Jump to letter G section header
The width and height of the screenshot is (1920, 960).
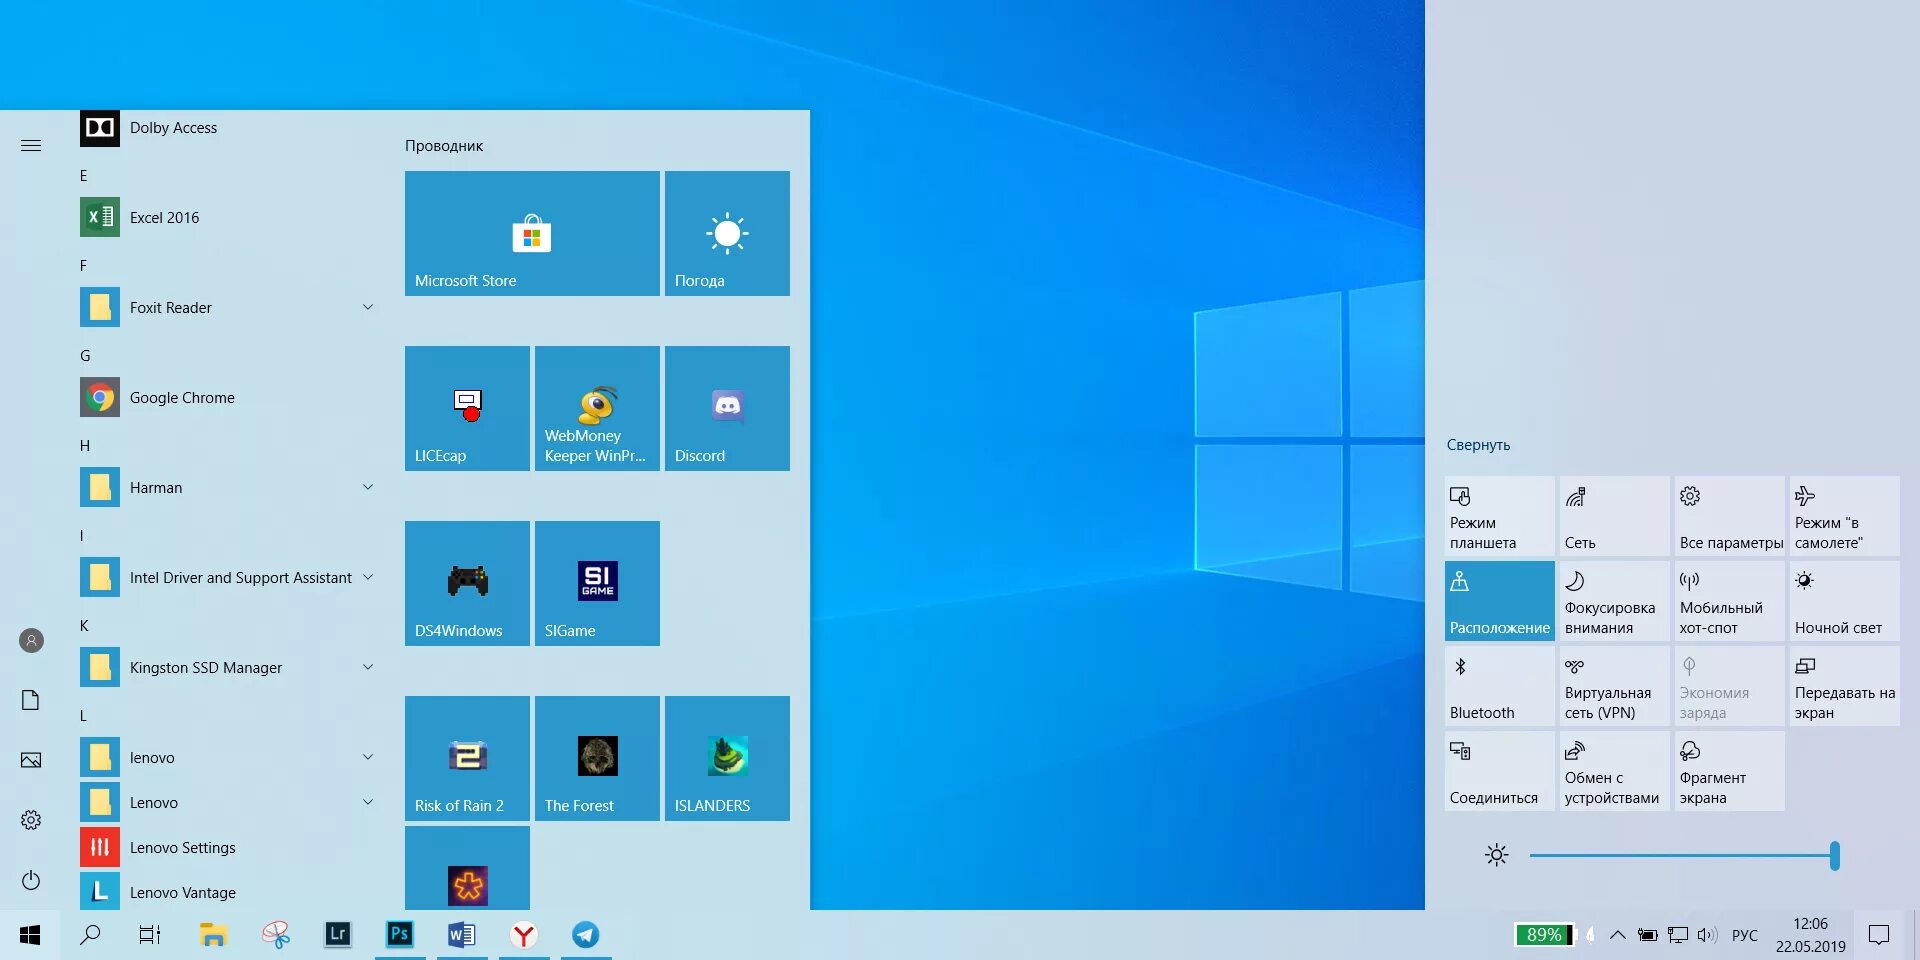[x=85, y=356]
